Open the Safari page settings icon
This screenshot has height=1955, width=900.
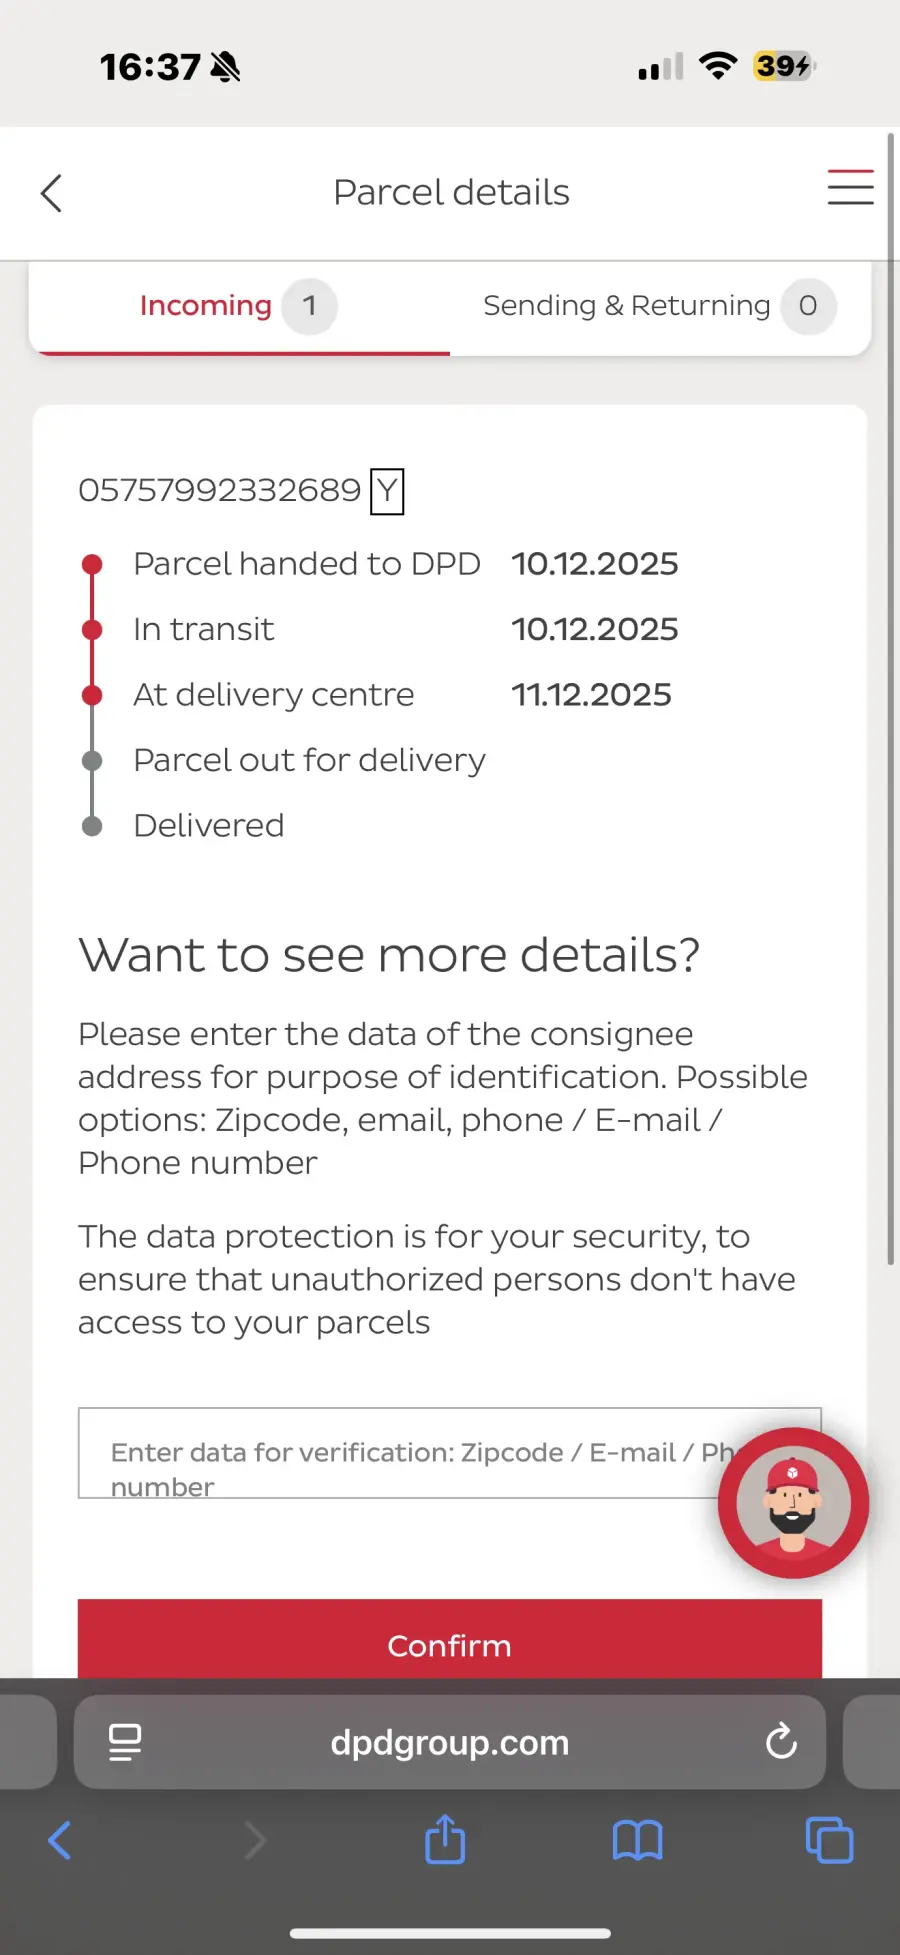point(125,1742)
